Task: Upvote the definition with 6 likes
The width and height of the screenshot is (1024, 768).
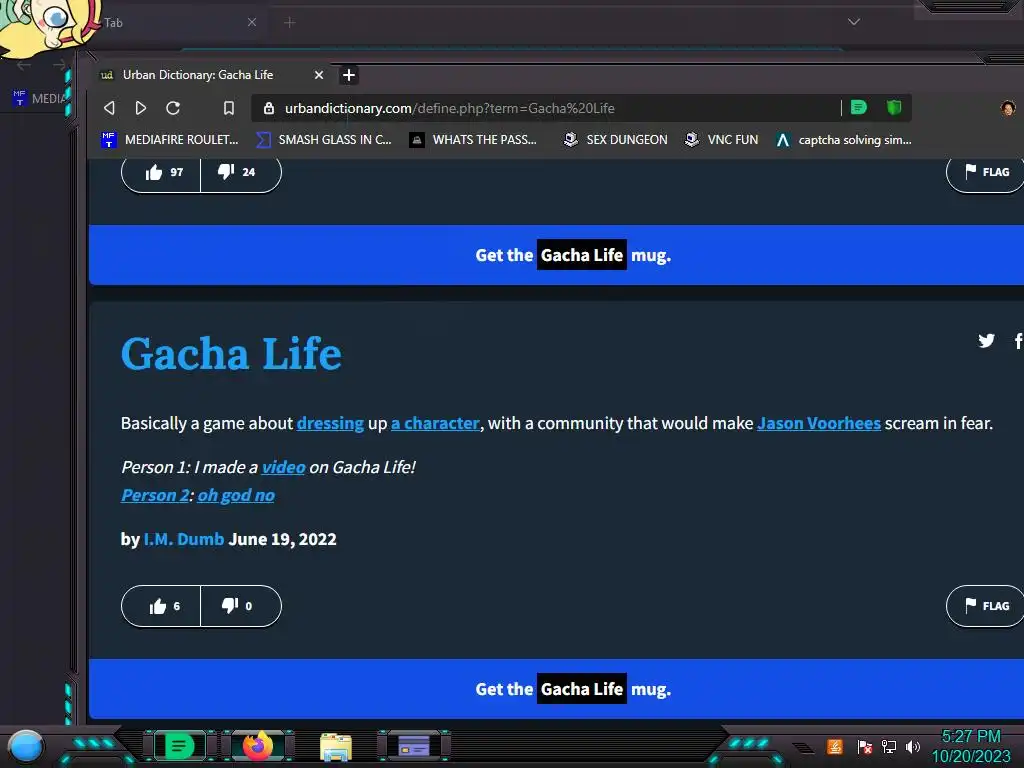Action: click(161, 606)
